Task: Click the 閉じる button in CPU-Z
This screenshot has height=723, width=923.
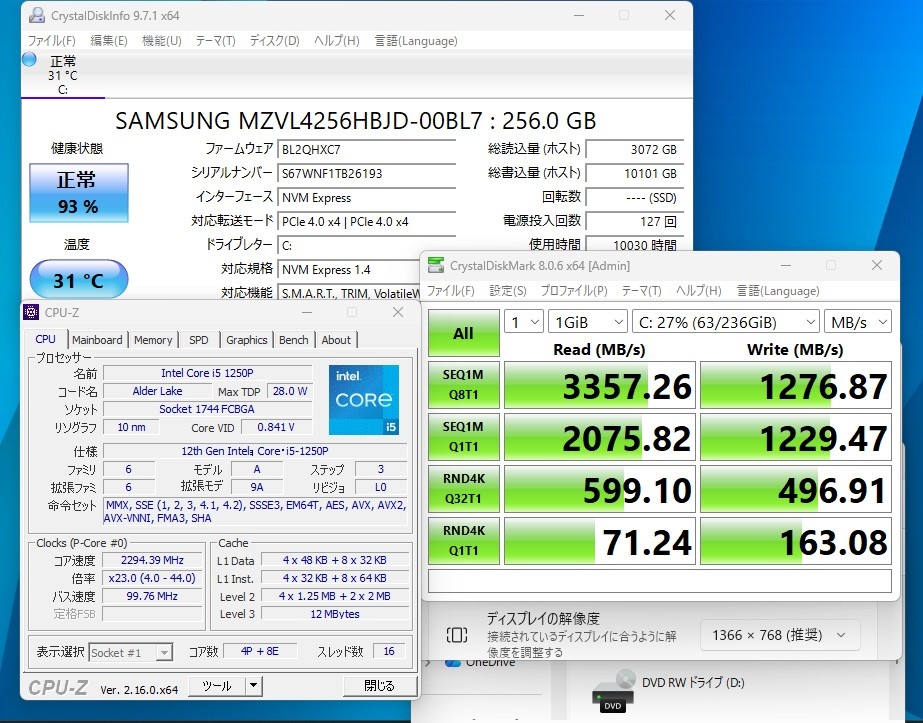Action: click(380, 685)
